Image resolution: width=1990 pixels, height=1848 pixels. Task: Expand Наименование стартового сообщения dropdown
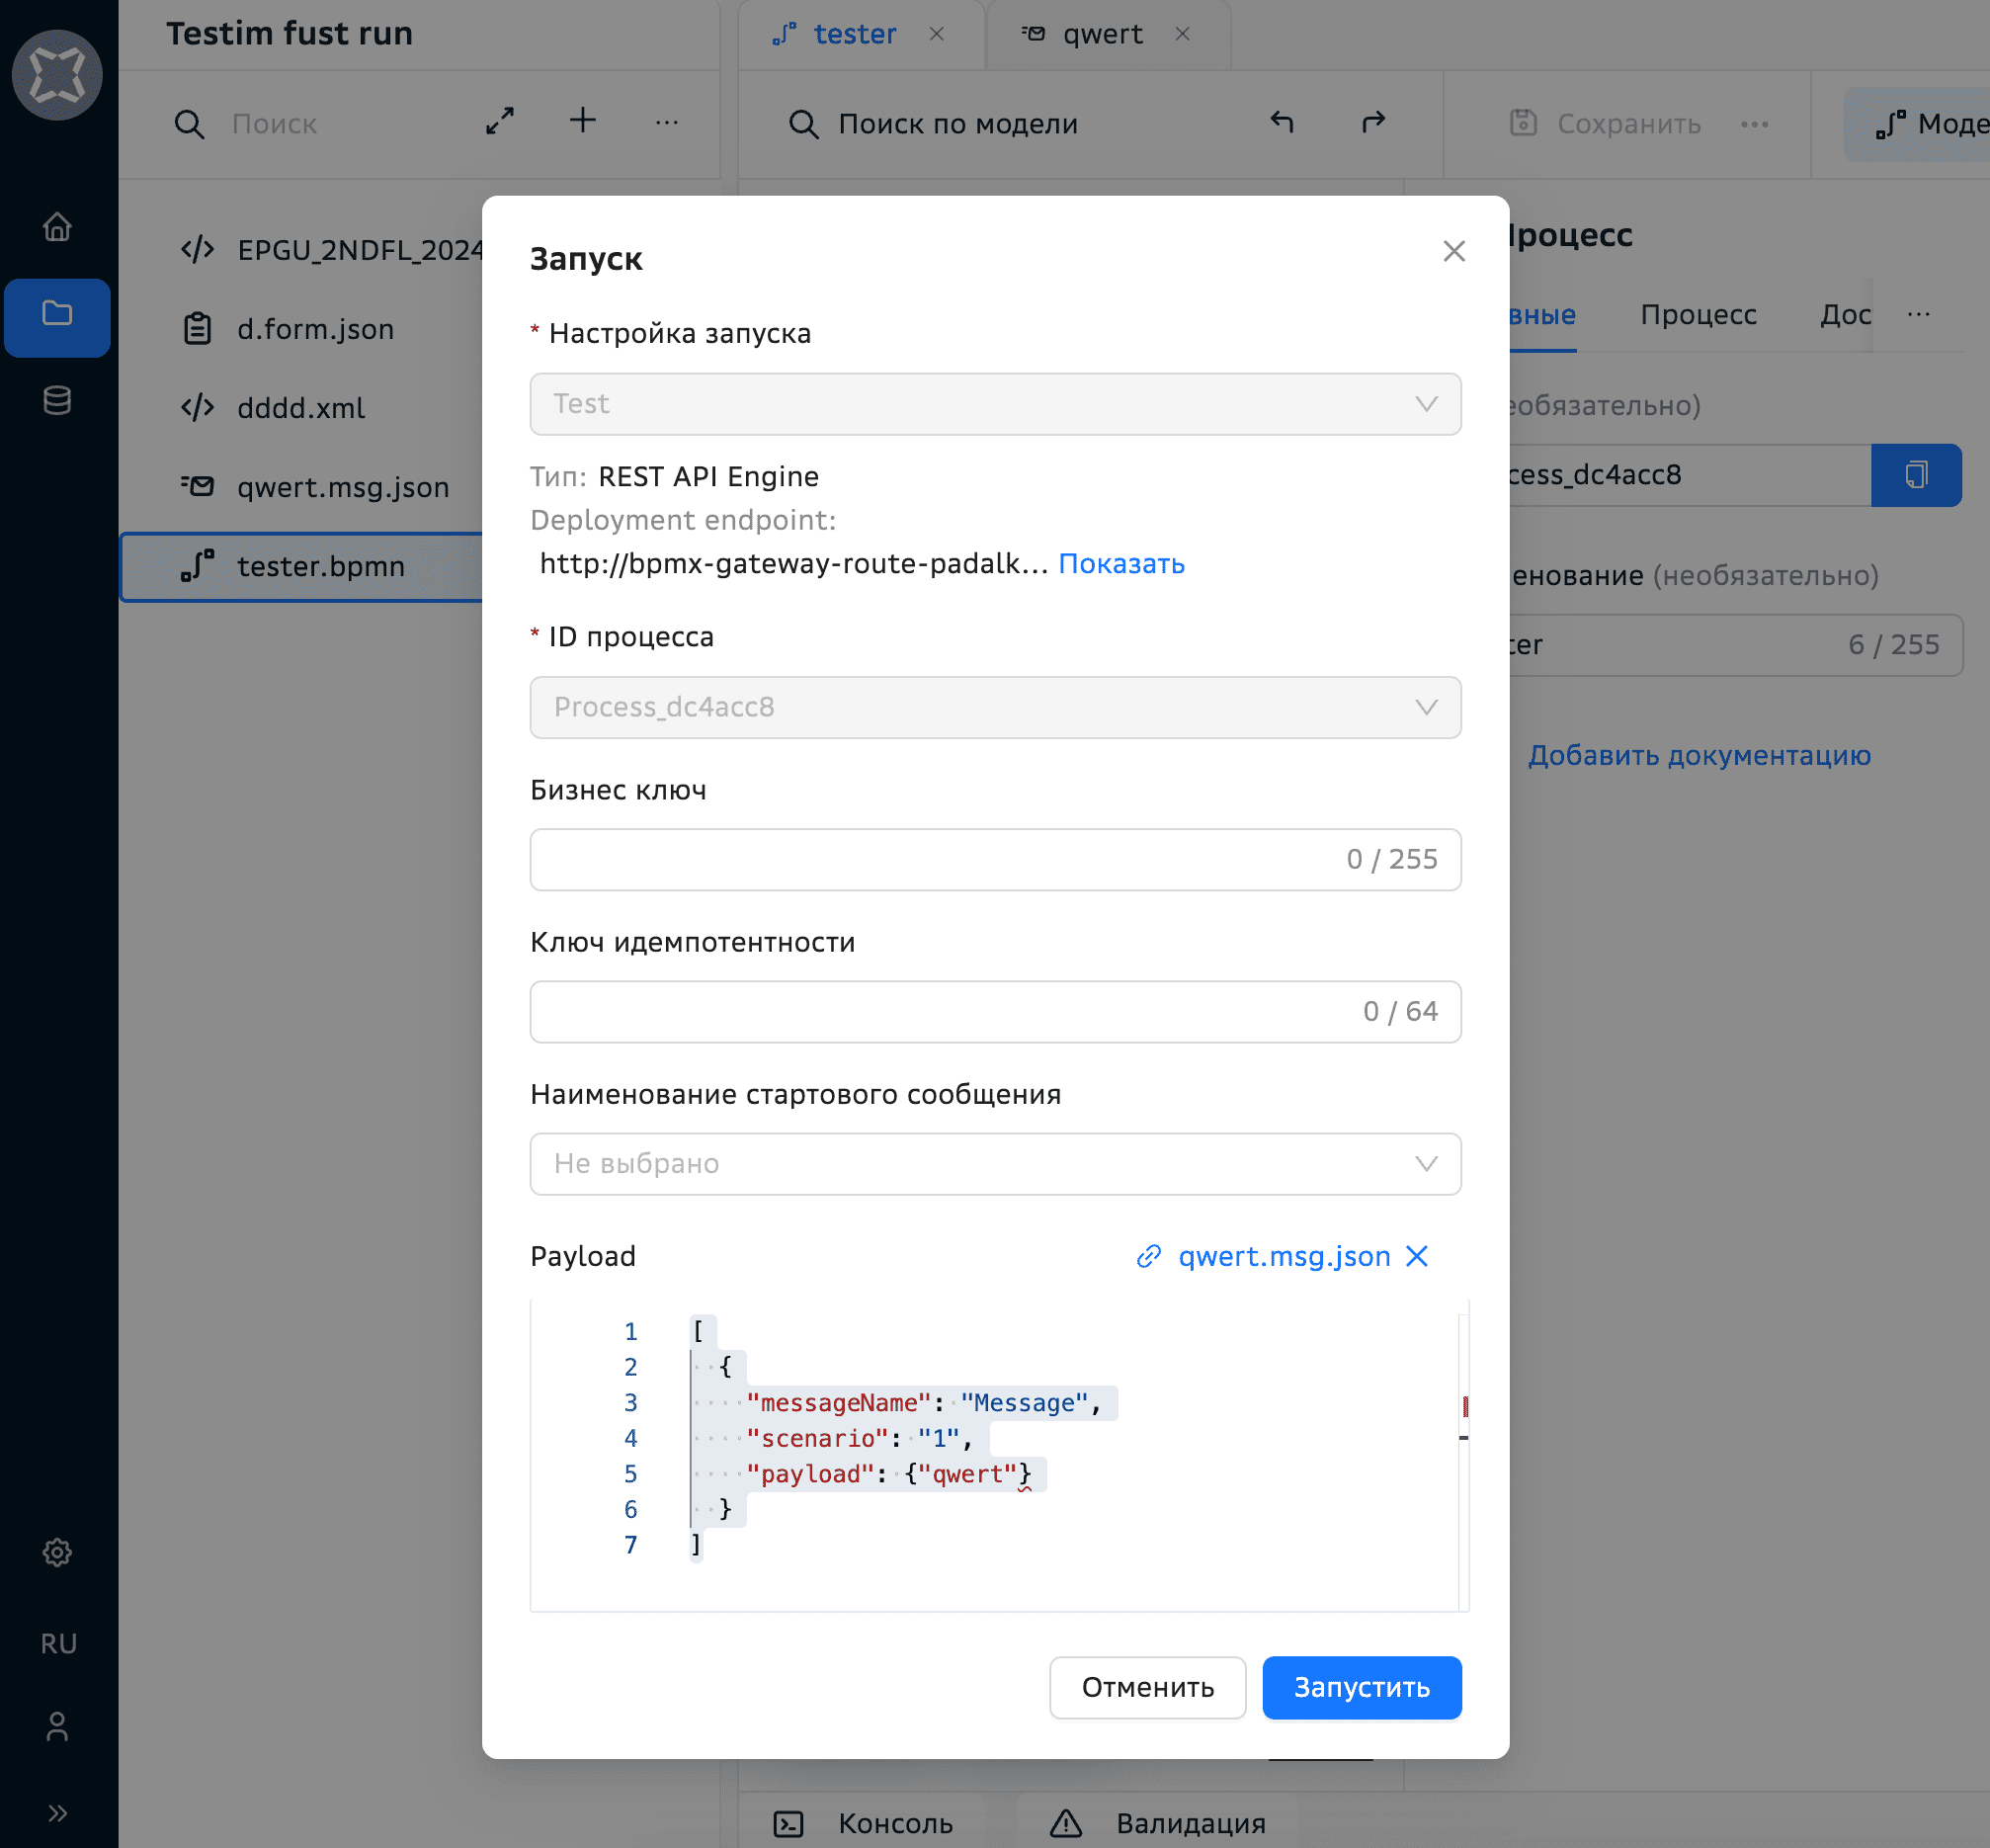(994, 1163)
